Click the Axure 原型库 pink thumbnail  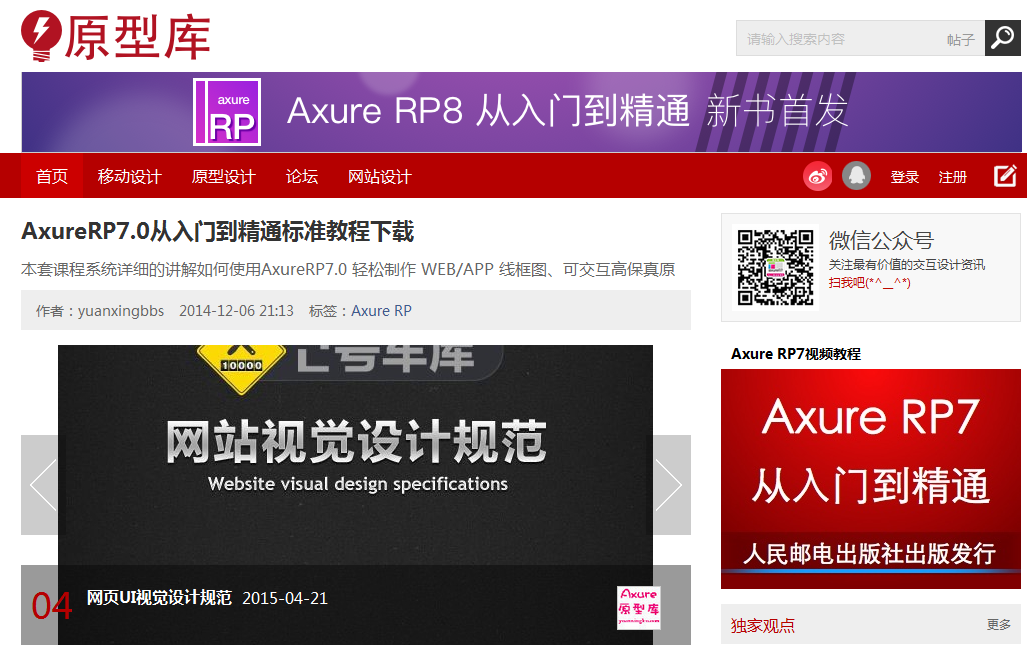(x=639, y=607)
